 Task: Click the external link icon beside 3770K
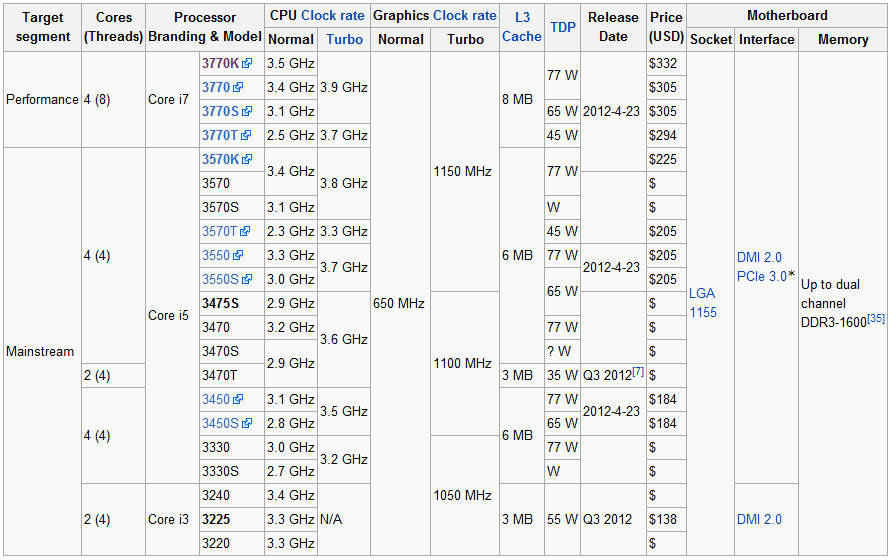click(x=247, y=63)
